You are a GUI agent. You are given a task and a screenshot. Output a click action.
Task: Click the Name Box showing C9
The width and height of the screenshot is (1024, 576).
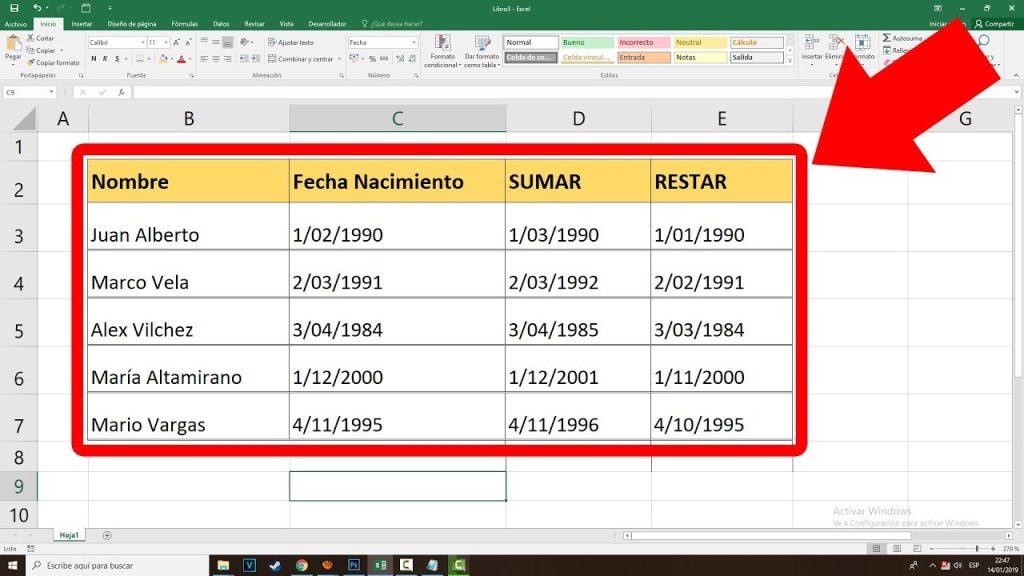tap(28, 90)
